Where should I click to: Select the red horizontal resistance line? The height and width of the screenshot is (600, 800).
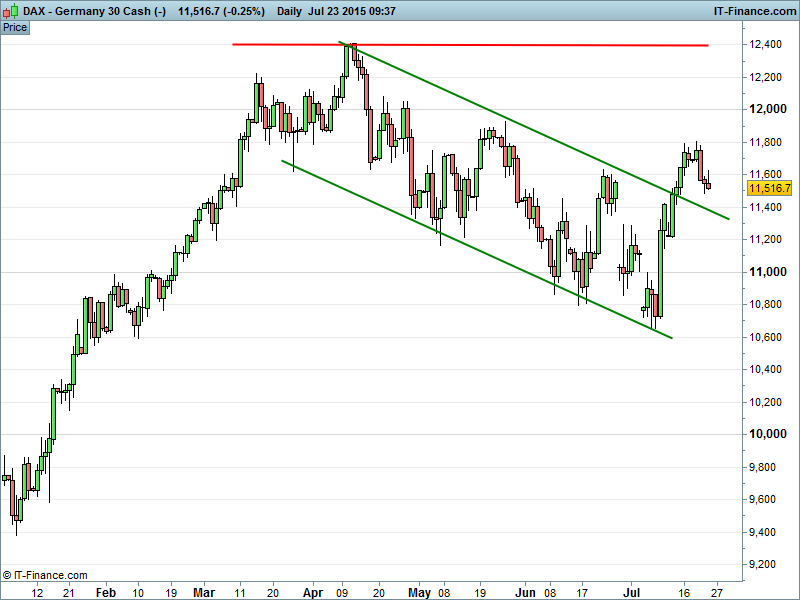point(500,45)
